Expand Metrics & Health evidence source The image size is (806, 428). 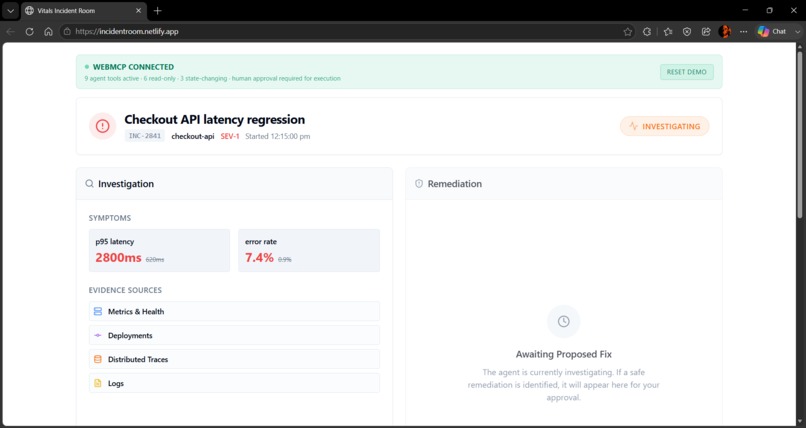tap(234, 311)
